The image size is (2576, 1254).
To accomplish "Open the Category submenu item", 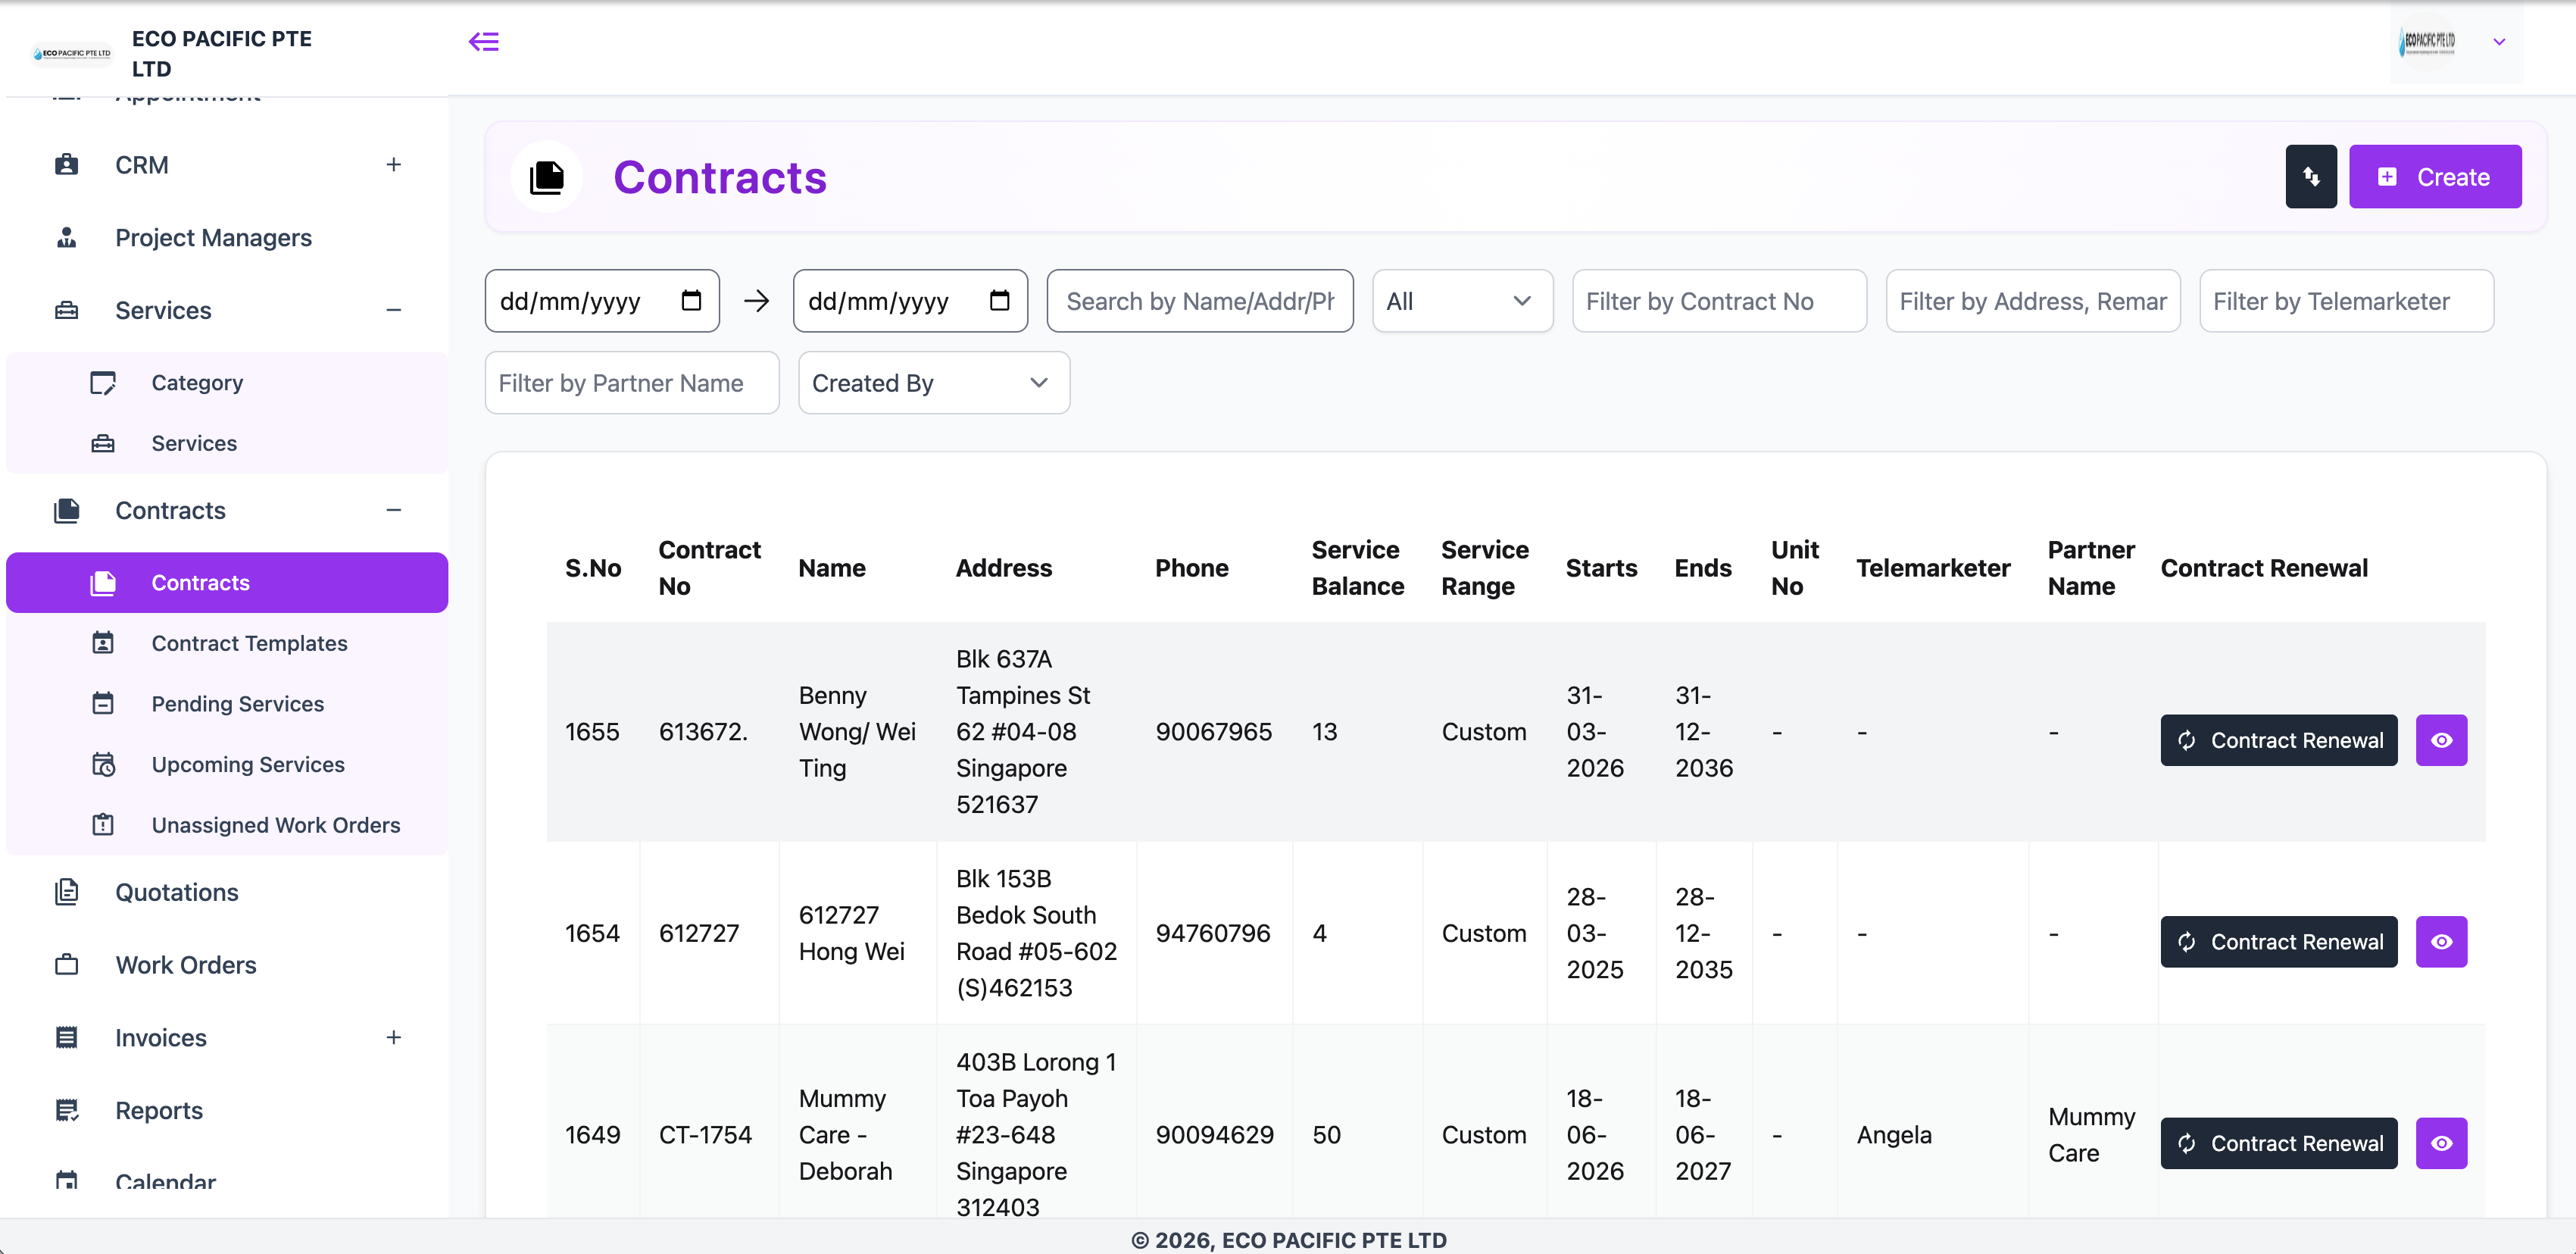I will tap(227, 382).
